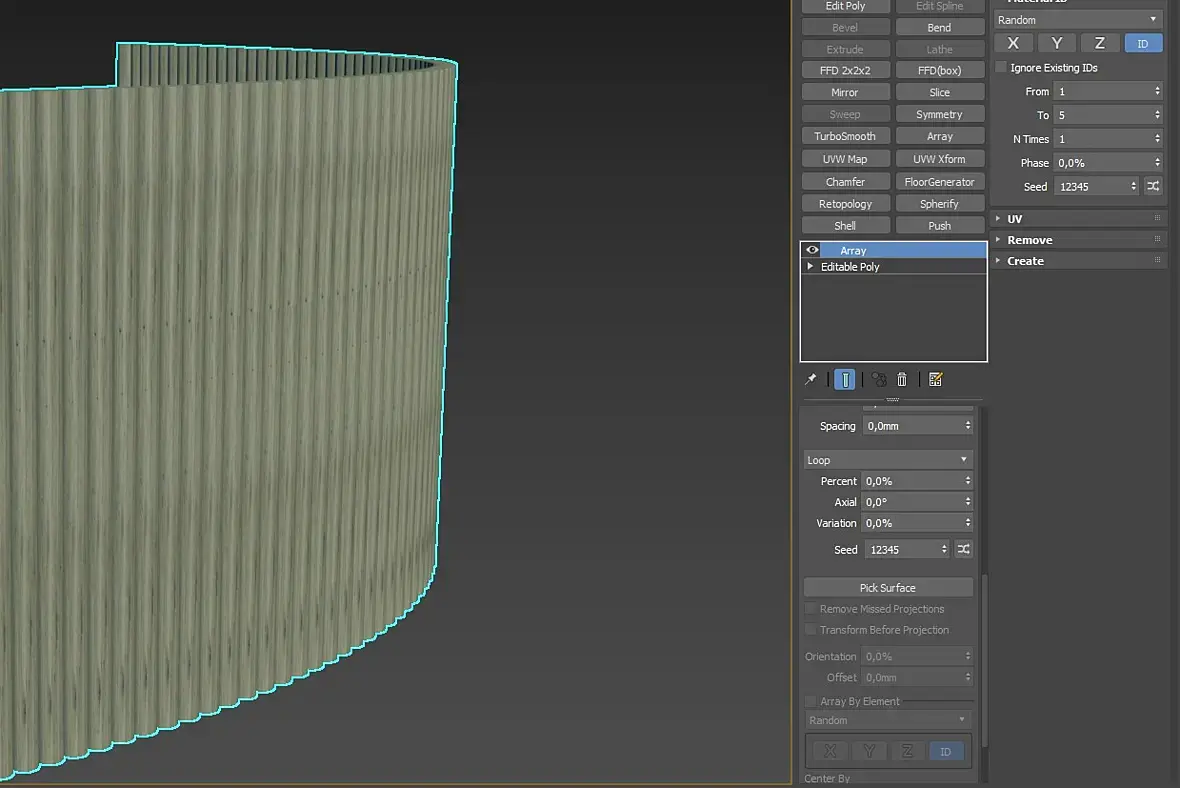Click the Pick Surface button

(x=888, y=588)
